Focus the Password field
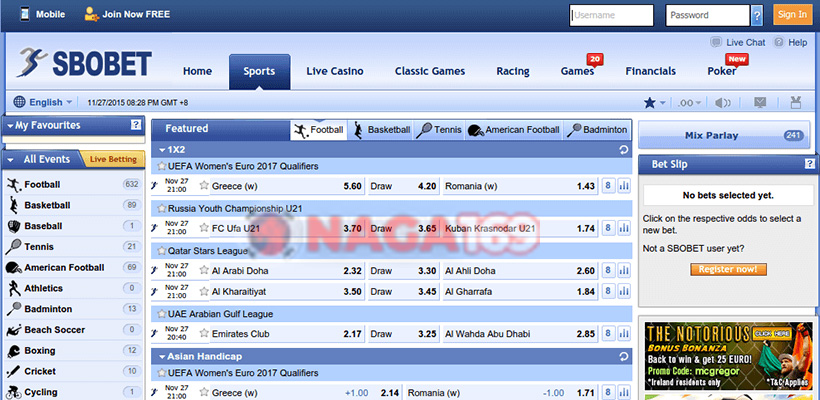Image resolution: width=820 pixels, height=400 pixels. (x=708, y=15)
